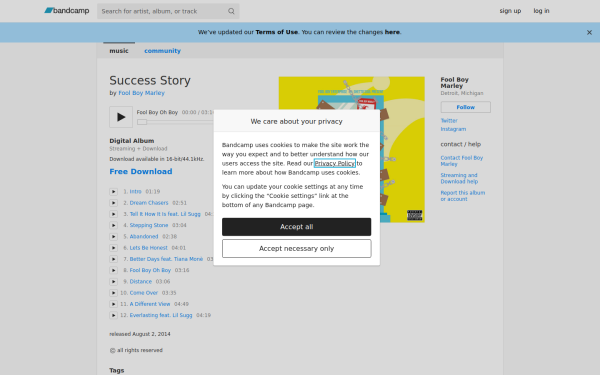Open the Dream Chasers track link

pyautogui.click(x=149, y=203)
